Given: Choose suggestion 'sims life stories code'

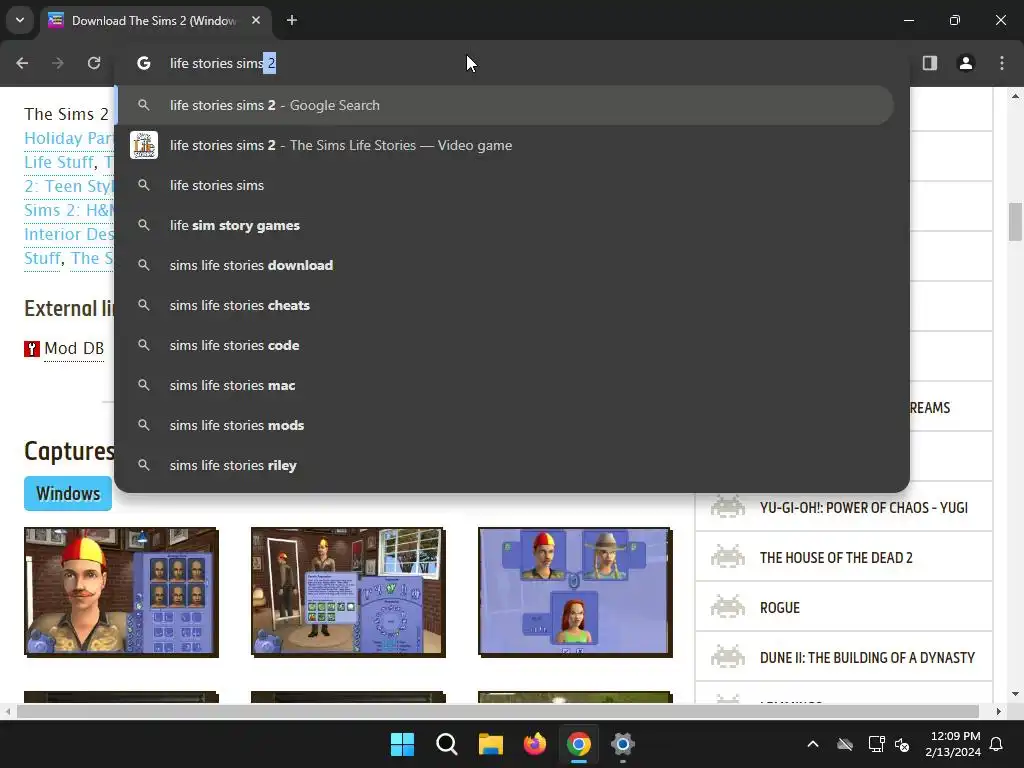Looking at the screenshot, I should click(504, 345).
